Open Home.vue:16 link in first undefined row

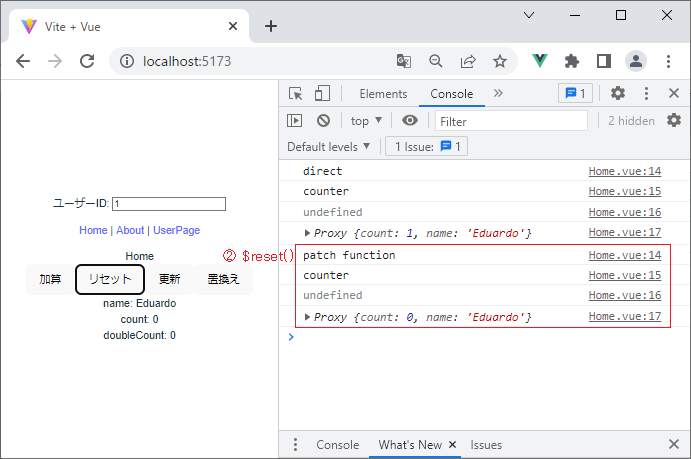[x=625, y=212]
